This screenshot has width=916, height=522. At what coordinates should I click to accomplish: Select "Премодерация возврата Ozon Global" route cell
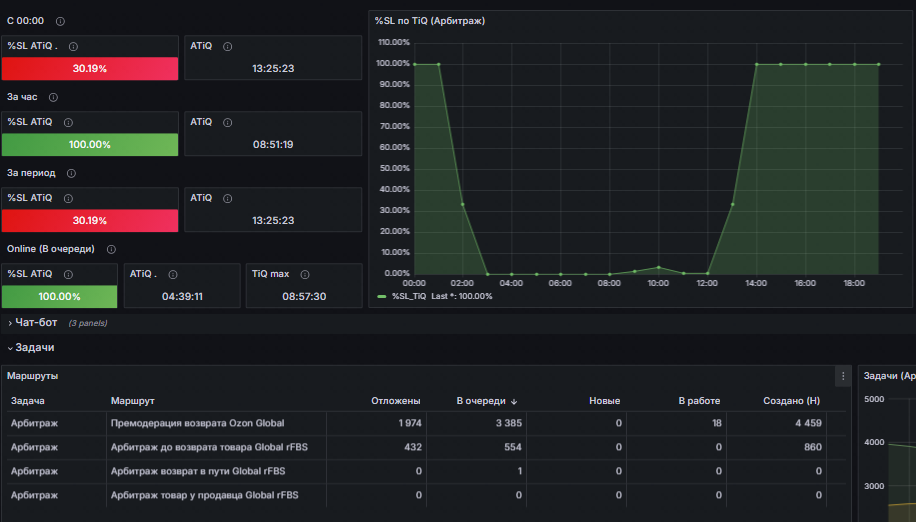[197, 423]
